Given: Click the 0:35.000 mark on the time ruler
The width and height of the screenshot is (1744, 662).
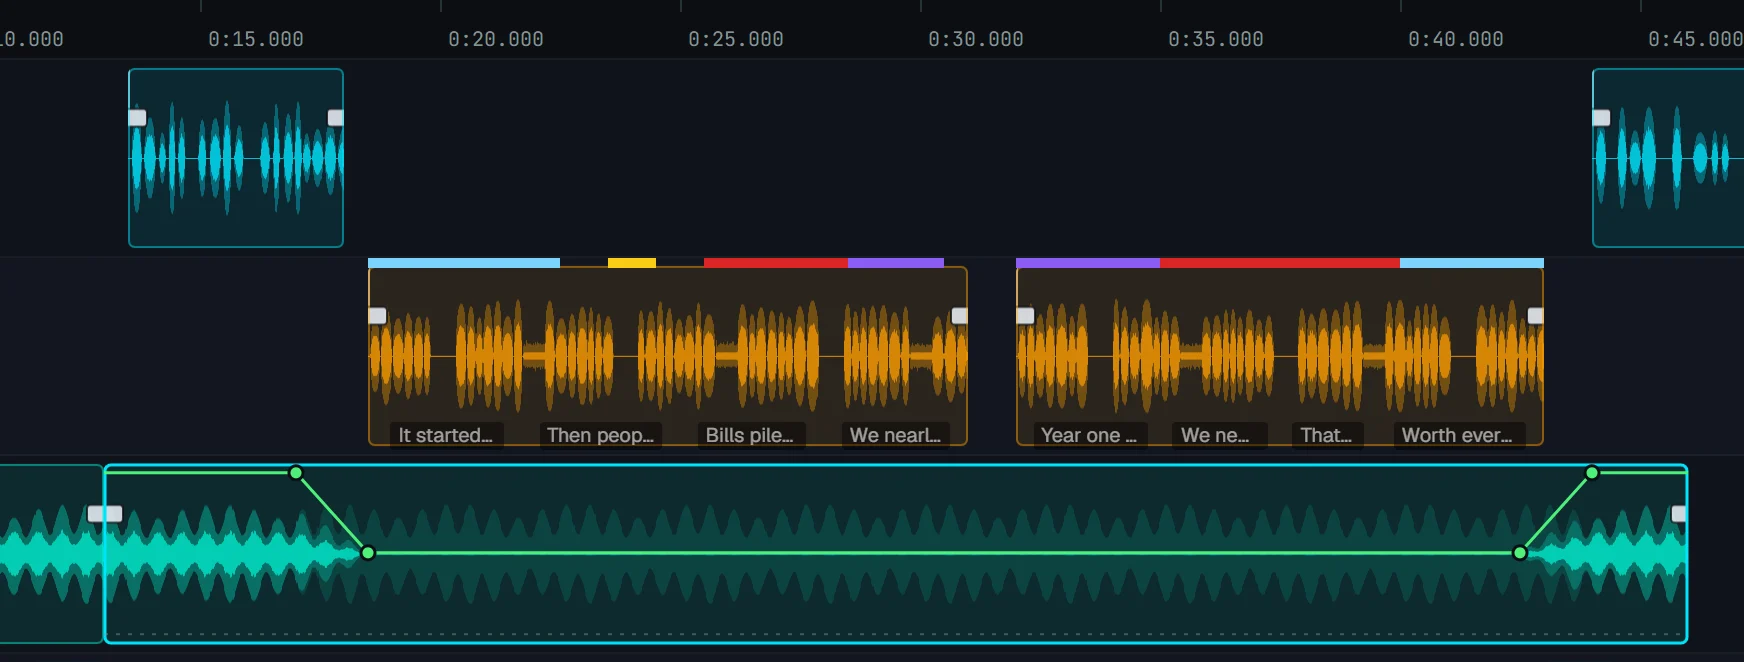Looking at the screenshot, I should pyautogui.click(x=1215, y=39).
